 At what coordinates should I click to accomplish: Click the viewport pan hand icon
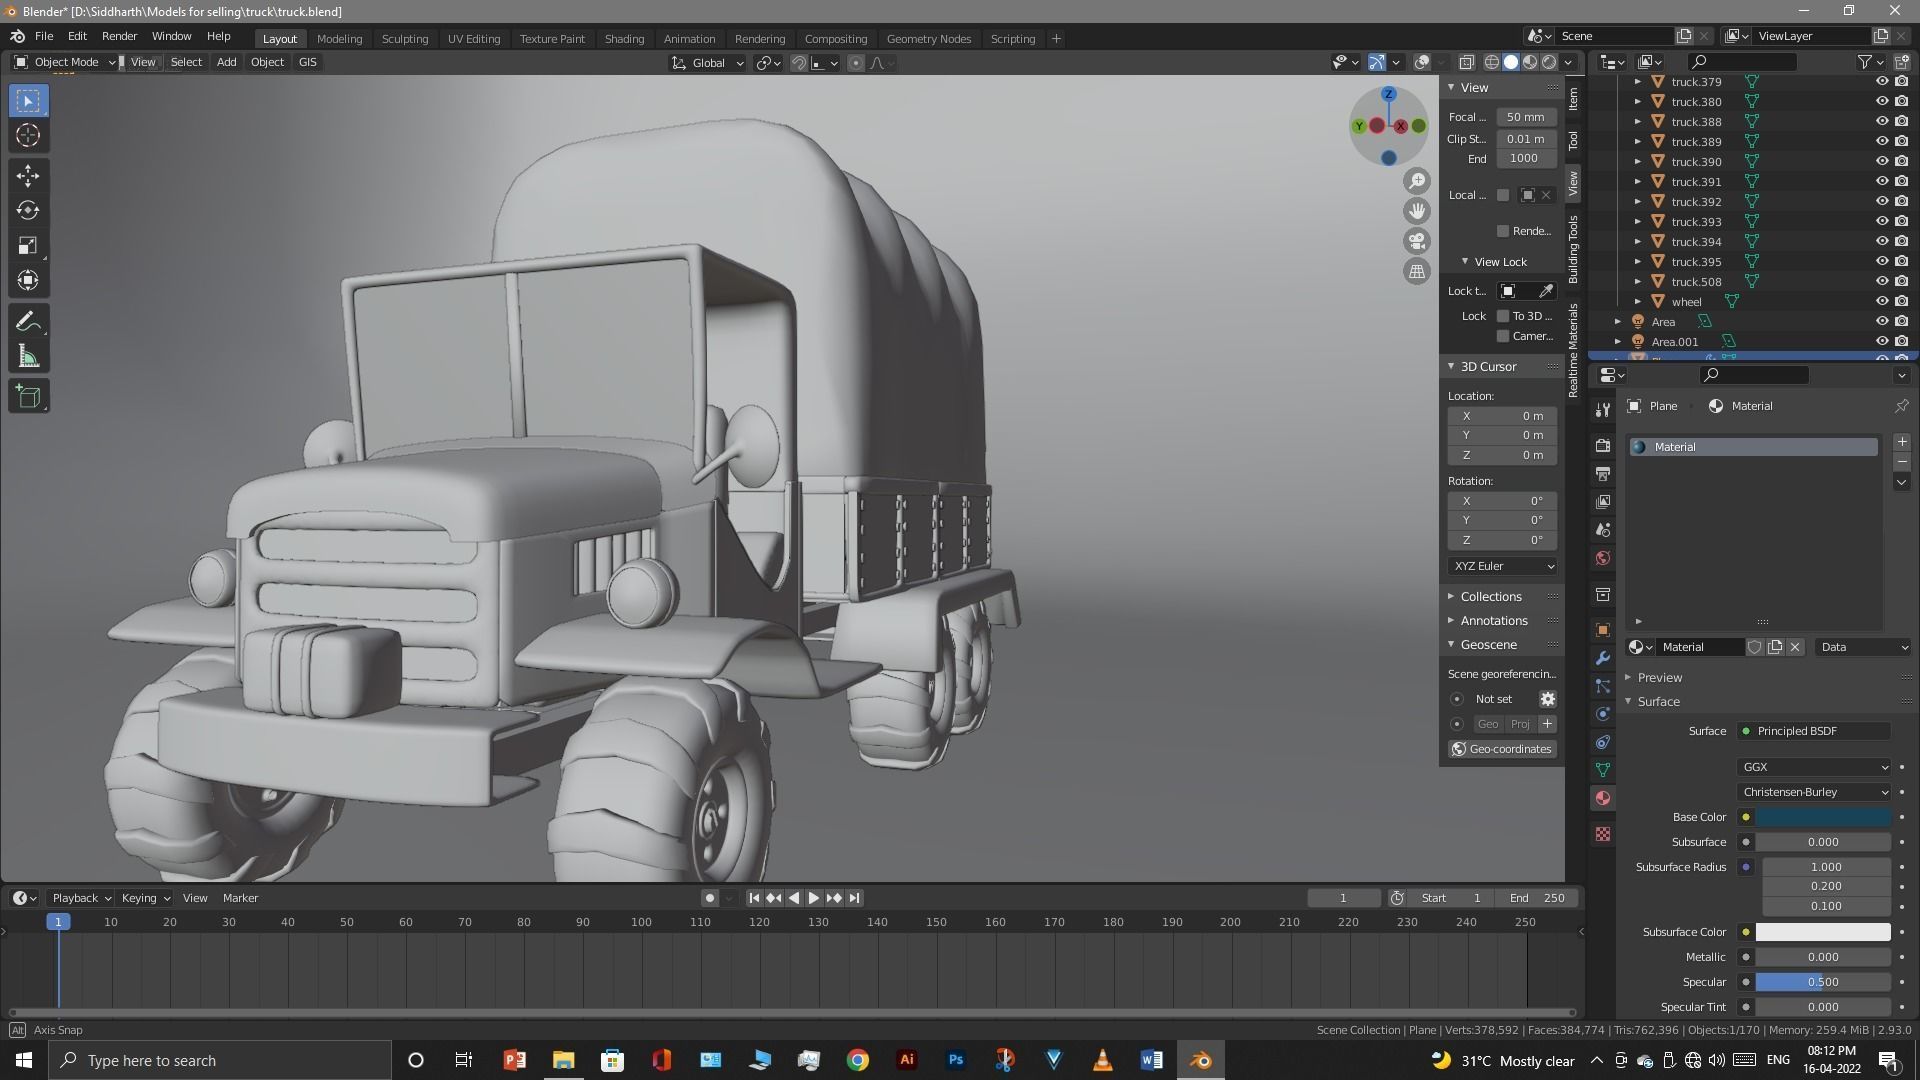pos(1417,211)
